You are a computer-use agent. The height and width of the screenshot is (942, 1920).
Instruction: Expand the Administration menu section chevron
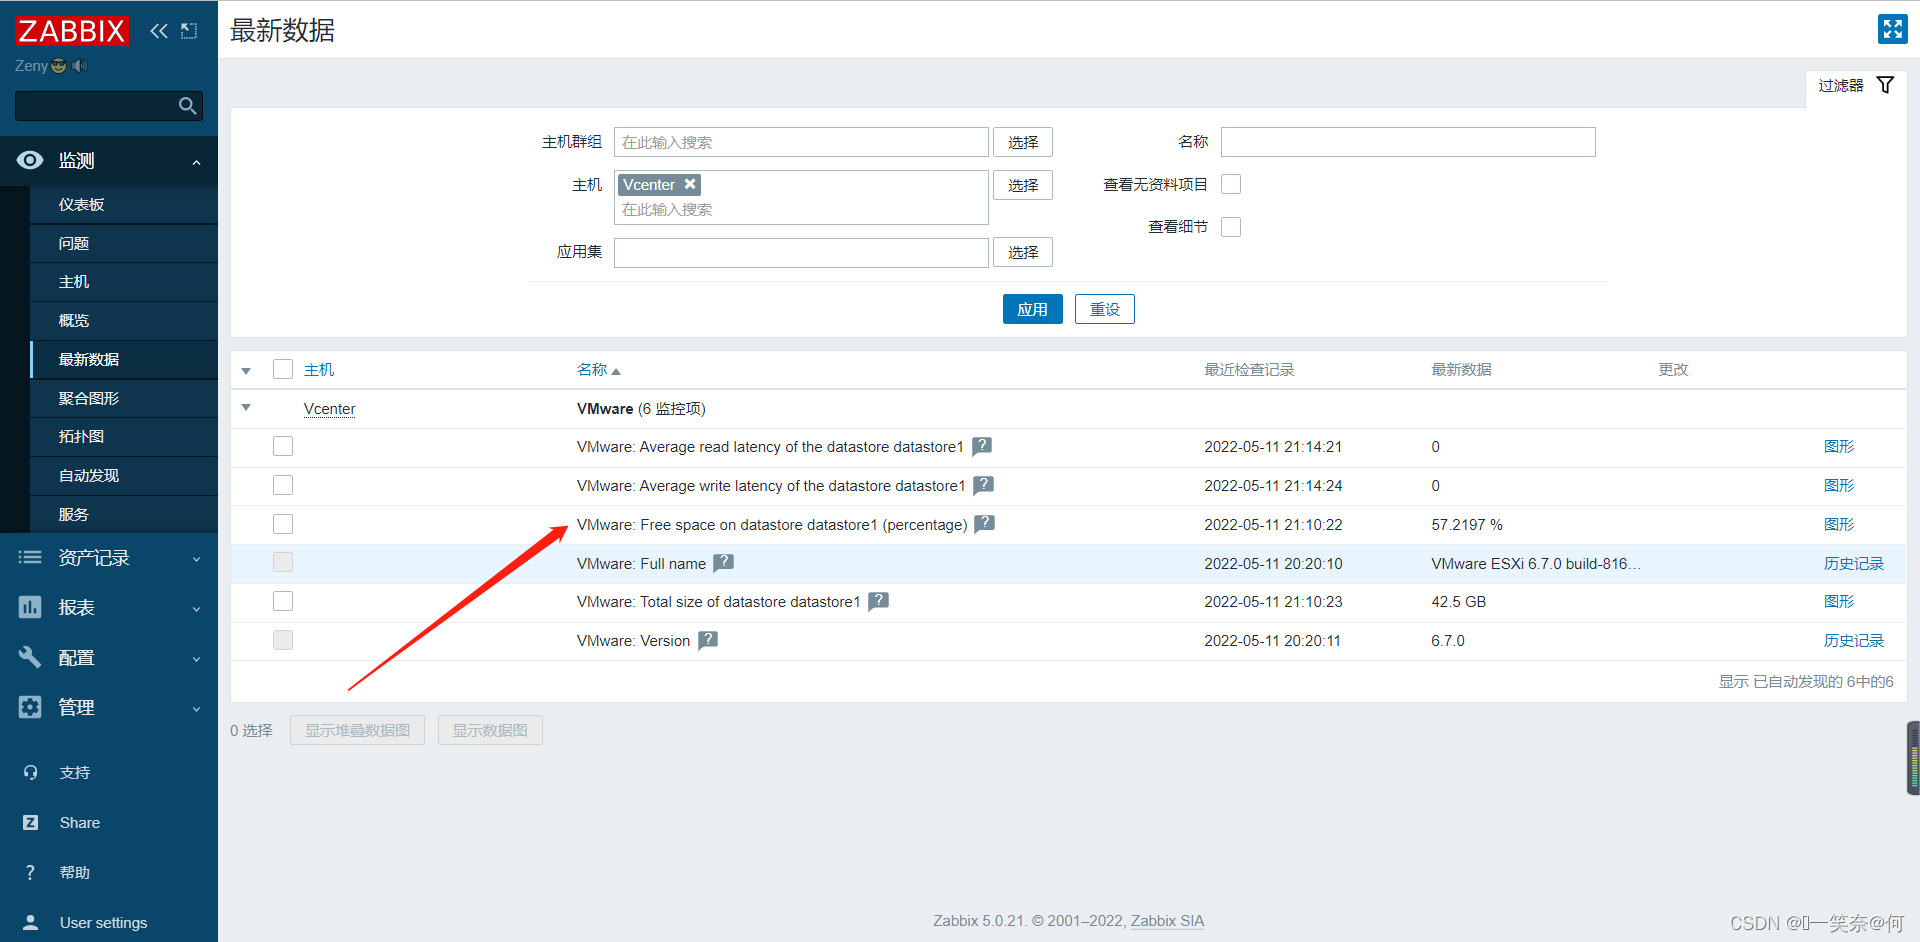[196, 709]
